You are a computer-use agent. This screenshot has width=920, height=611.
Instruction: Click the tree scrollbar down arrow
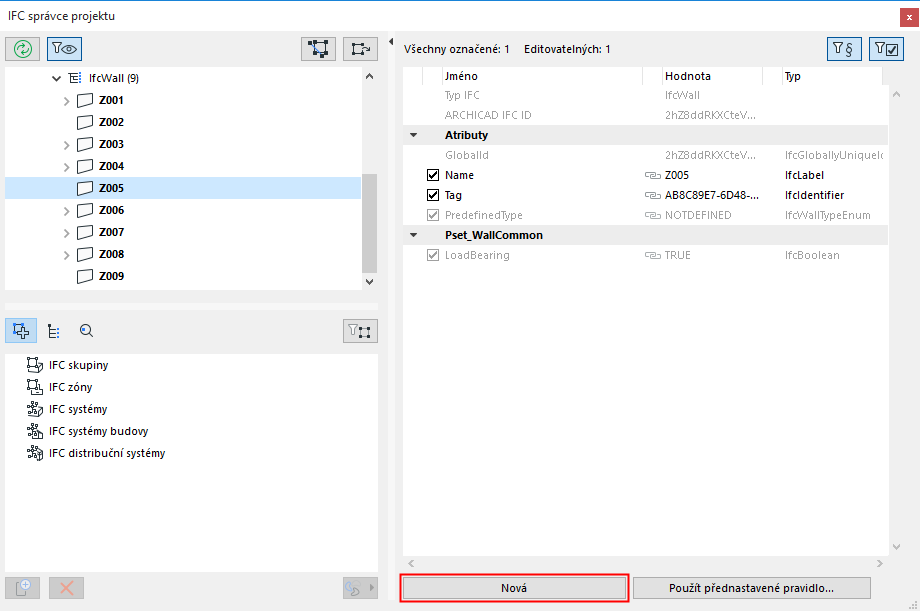click(x=369, y=281)
